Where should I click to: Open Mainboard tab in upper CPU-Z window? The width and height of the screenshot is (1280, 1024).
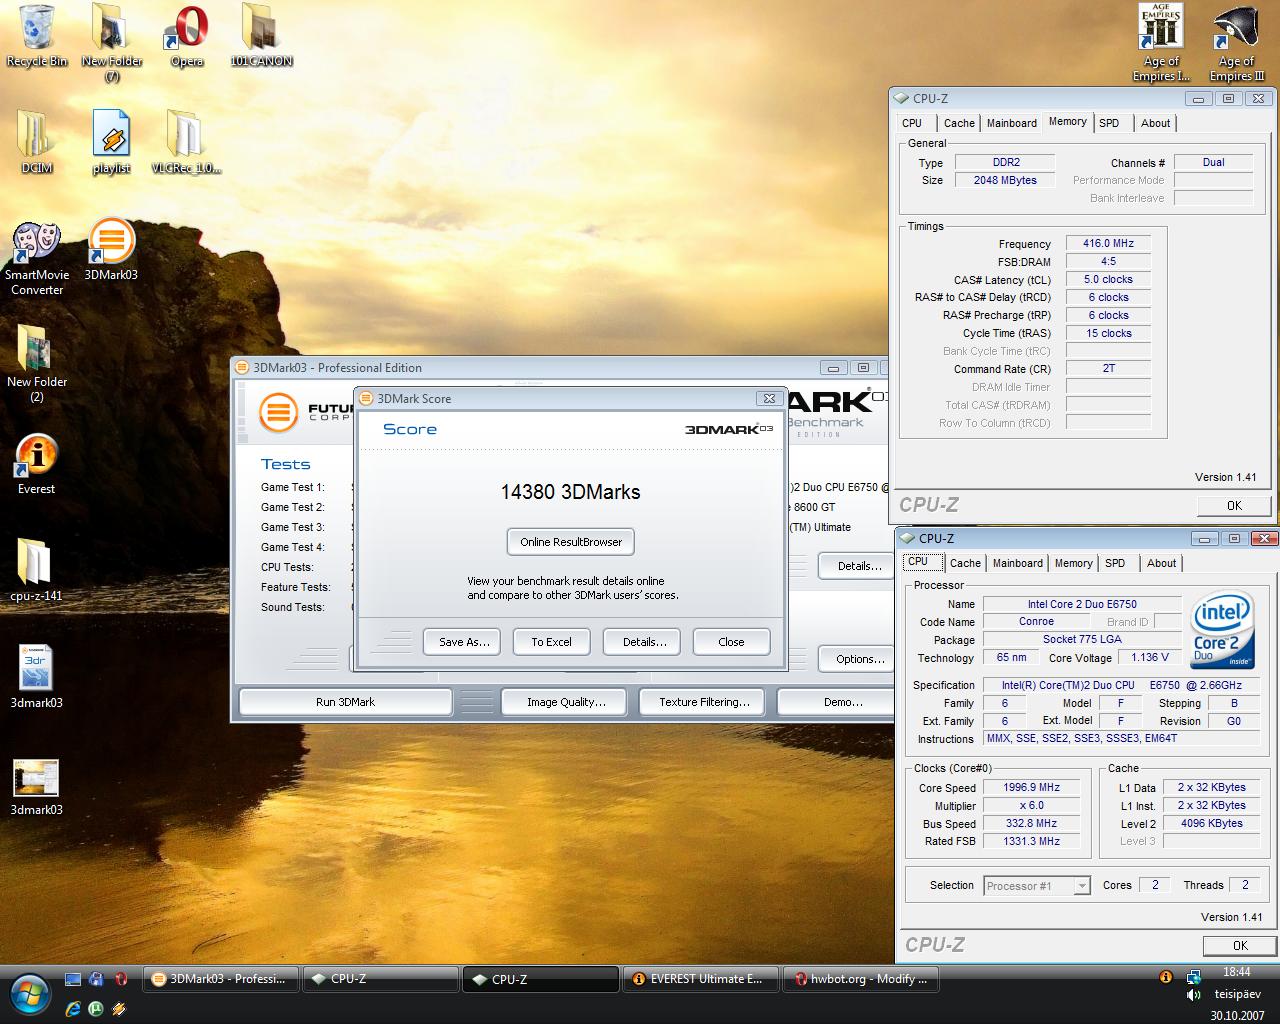(1011, 123)
